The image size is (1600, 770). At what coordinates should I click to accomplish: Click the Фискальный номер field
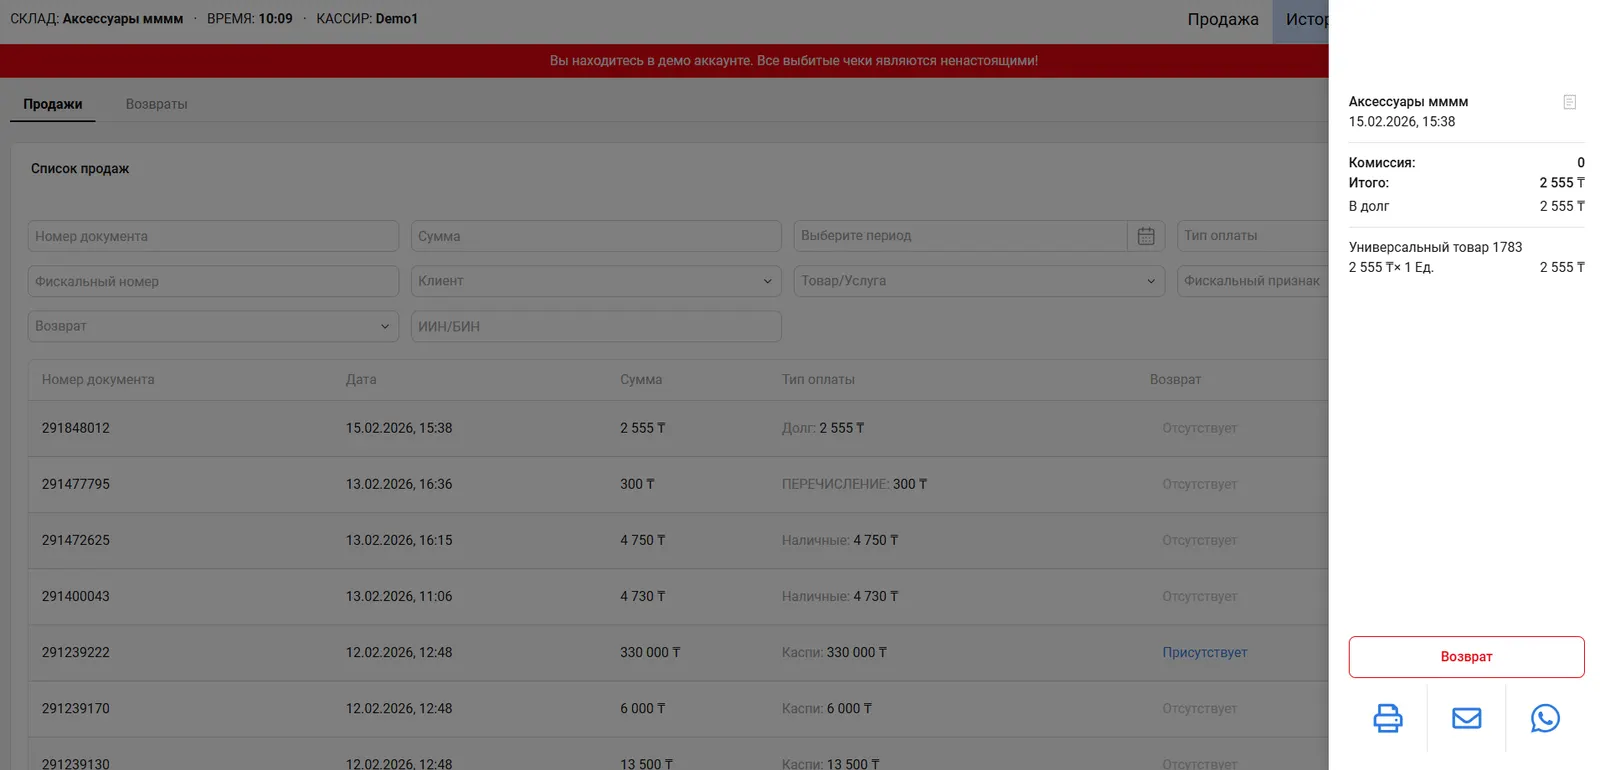tap(212, 281)
